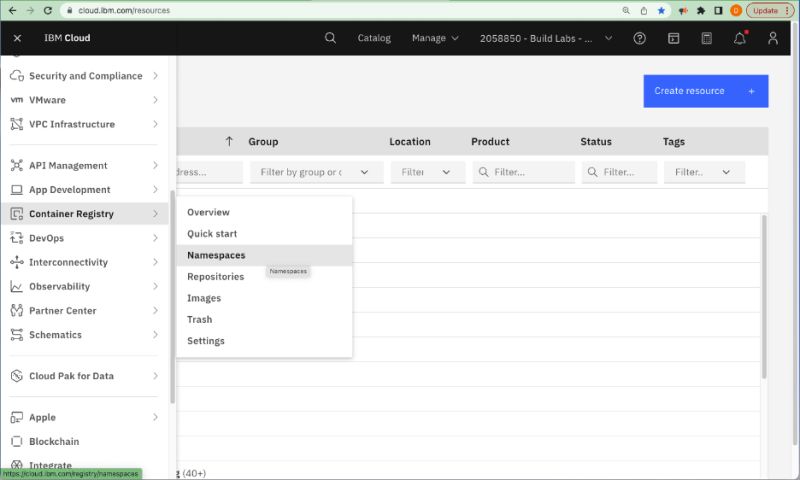Open the Tags filter dropdown

pos(704,172)
